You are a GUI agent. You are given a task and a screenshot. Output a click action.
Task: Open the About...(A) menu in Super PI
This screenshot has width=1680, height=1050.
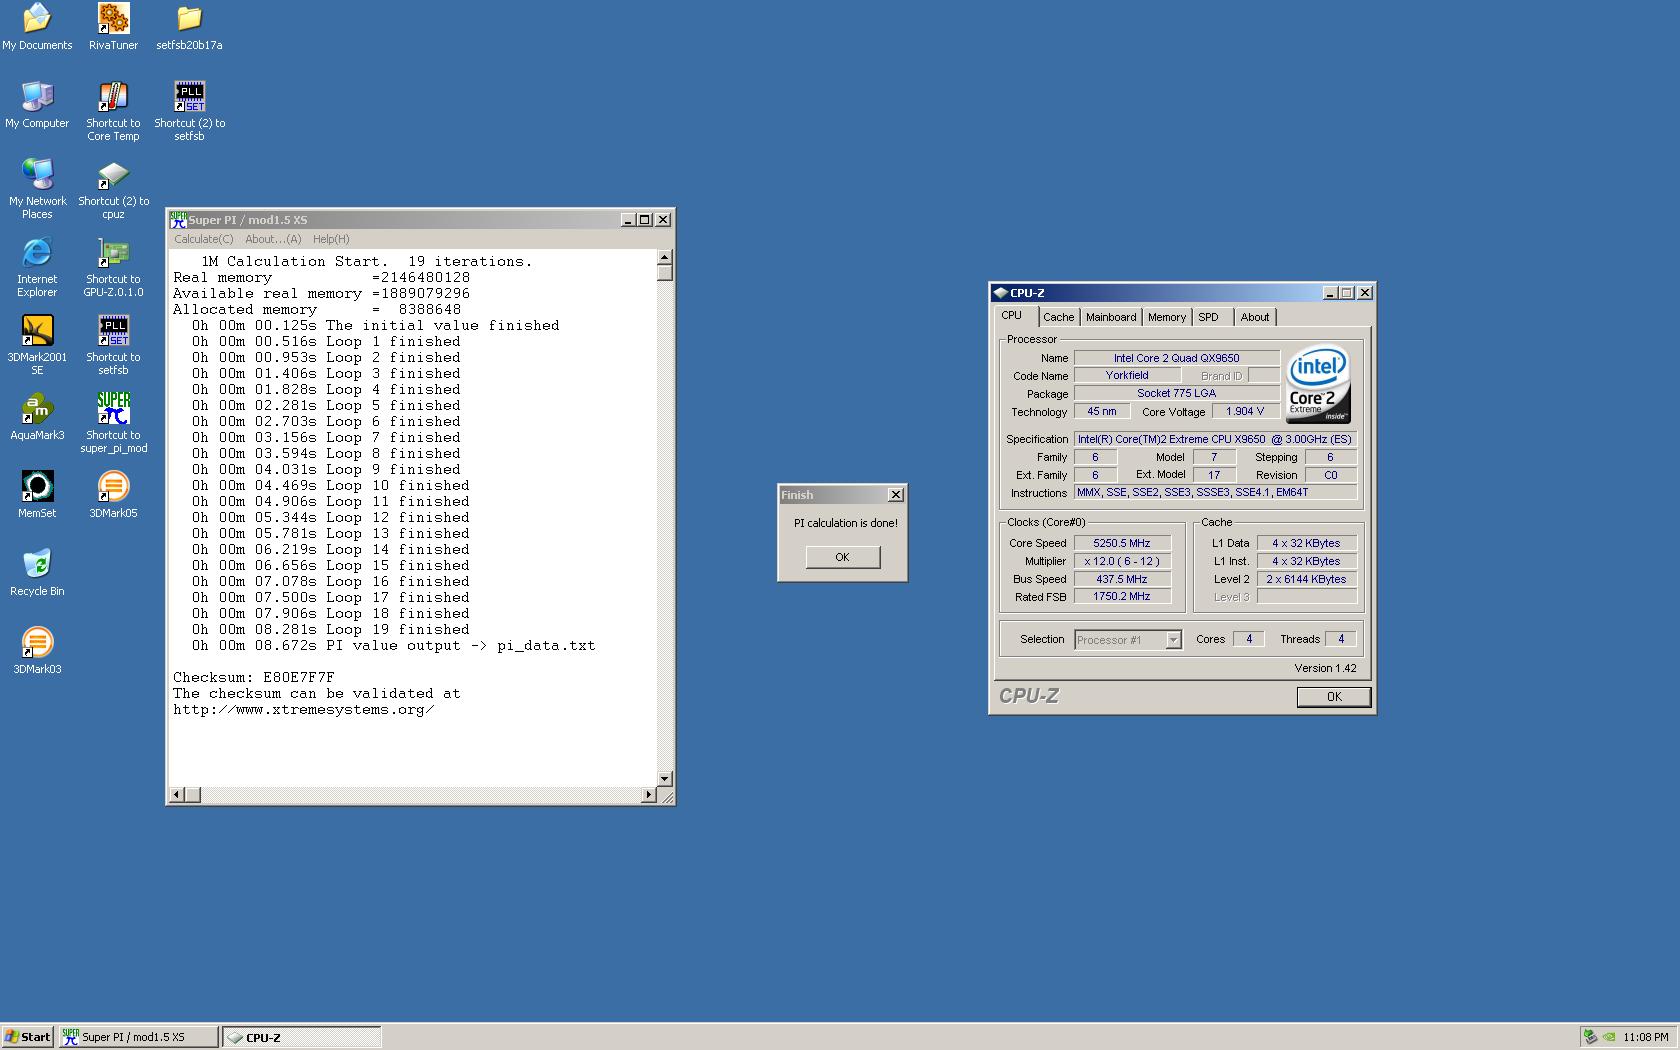tap(273, 239)
